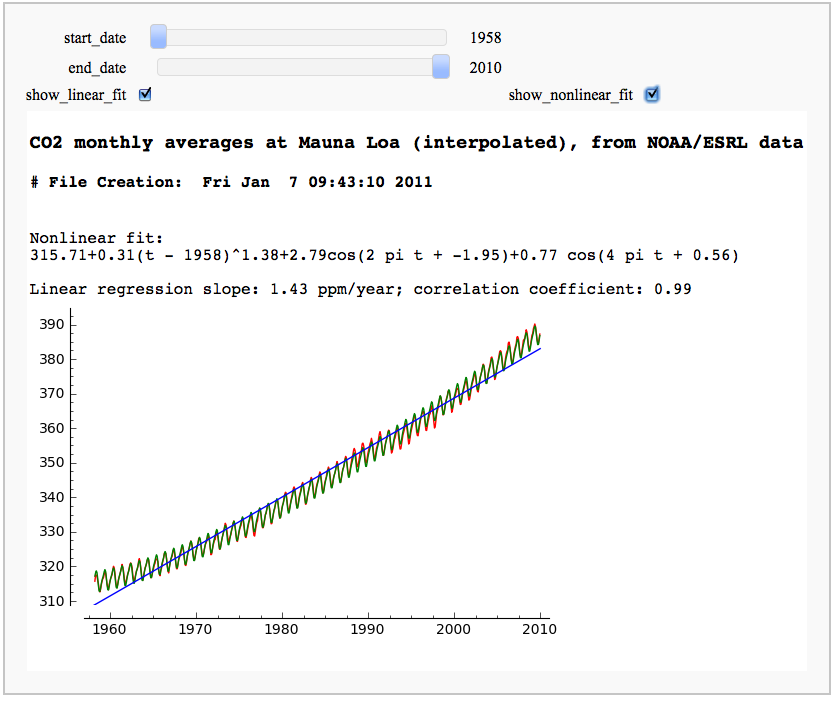
Task: Click the start_date label text
Action: coord(95,38)
